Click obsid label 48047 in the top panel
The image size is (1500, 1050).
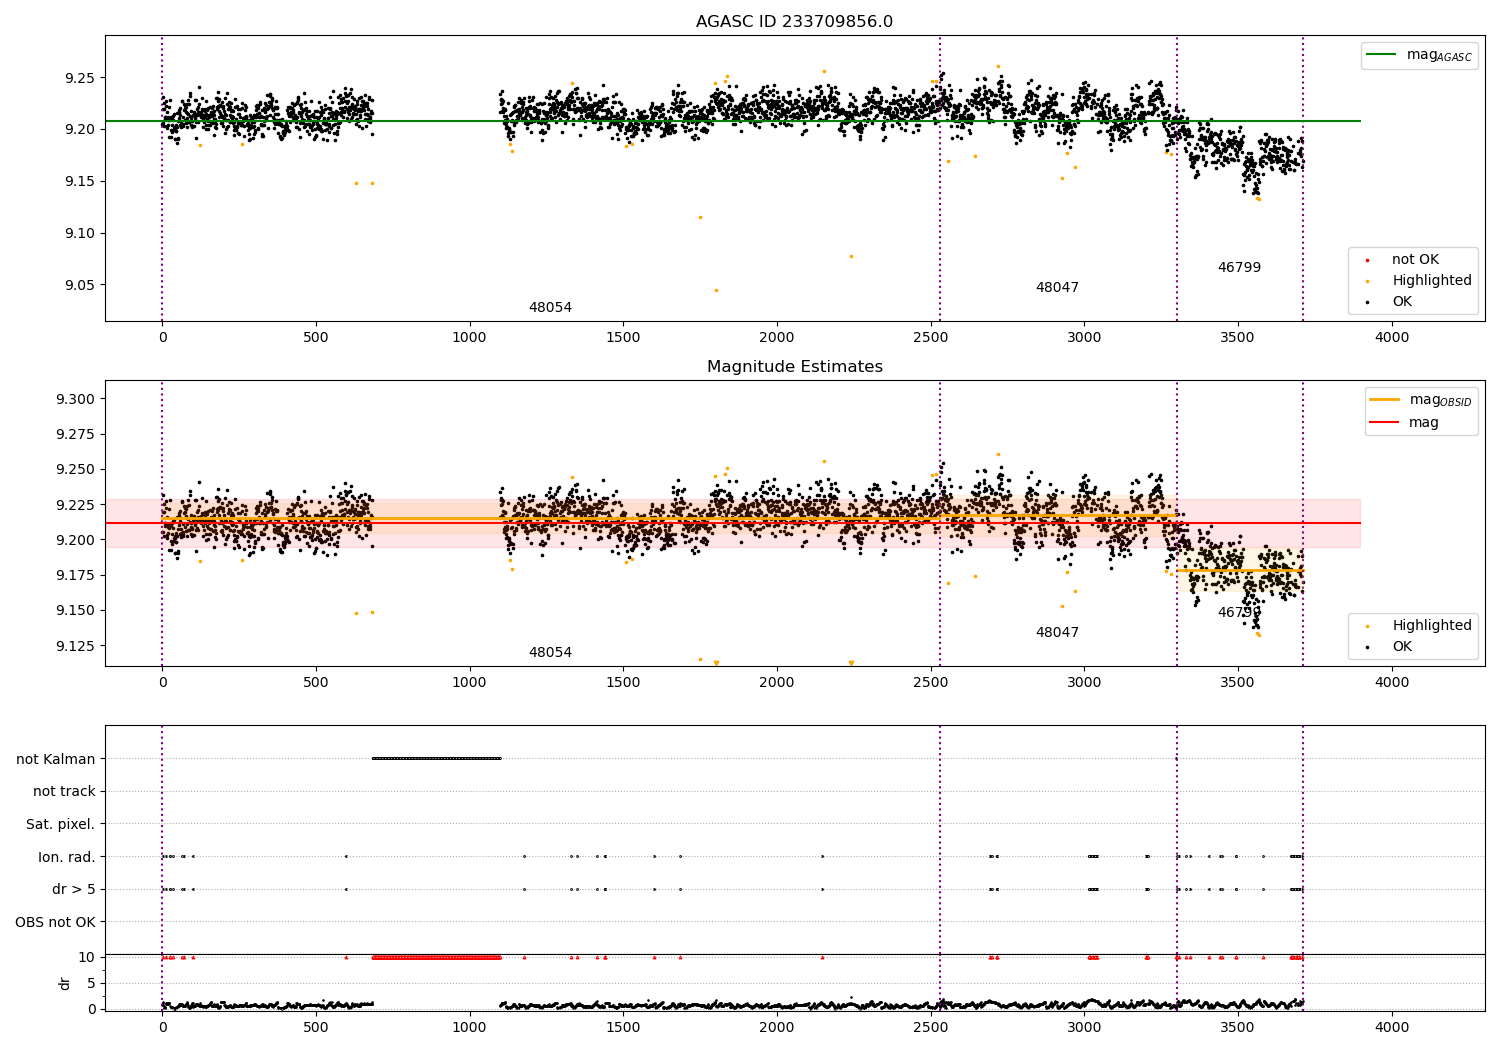[1057, 287]
